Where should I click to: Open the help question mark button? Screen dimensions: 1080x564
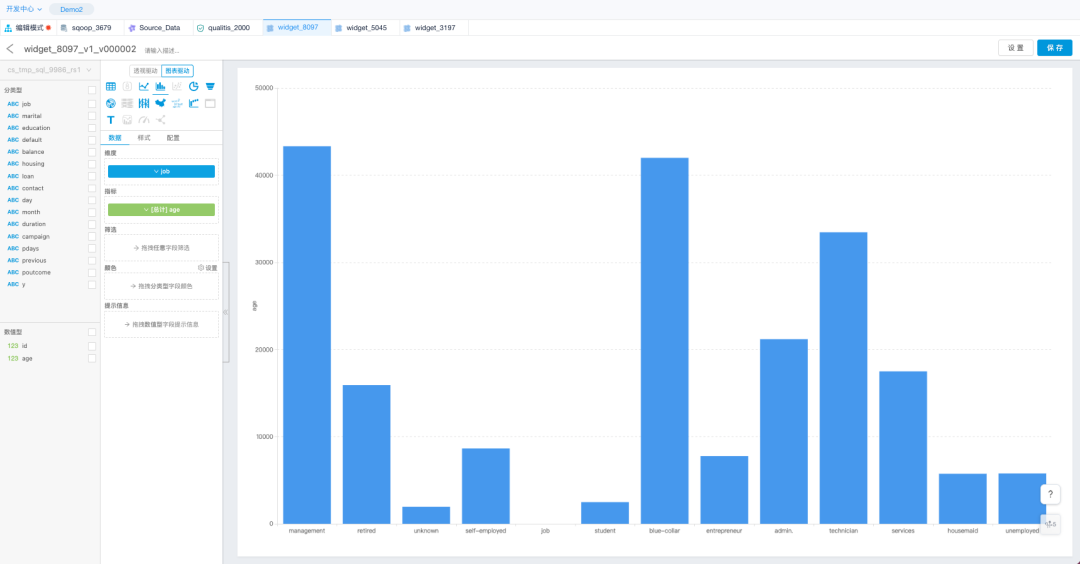click(1050, 494)
